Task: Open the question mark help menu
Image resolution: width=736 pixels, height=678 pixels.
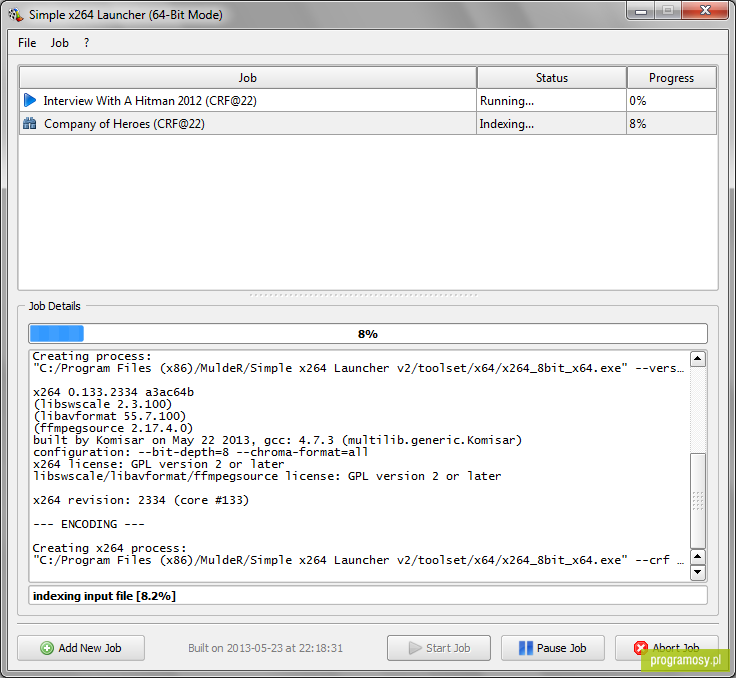Action: click(86, 43)
